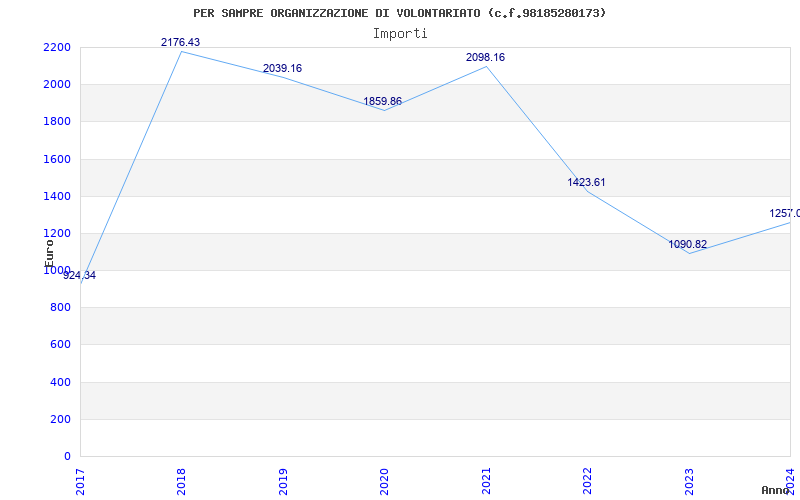Viewport: 800px width, 500px height.
Task: Click the Importi subtitle
Action: (400, 34)
